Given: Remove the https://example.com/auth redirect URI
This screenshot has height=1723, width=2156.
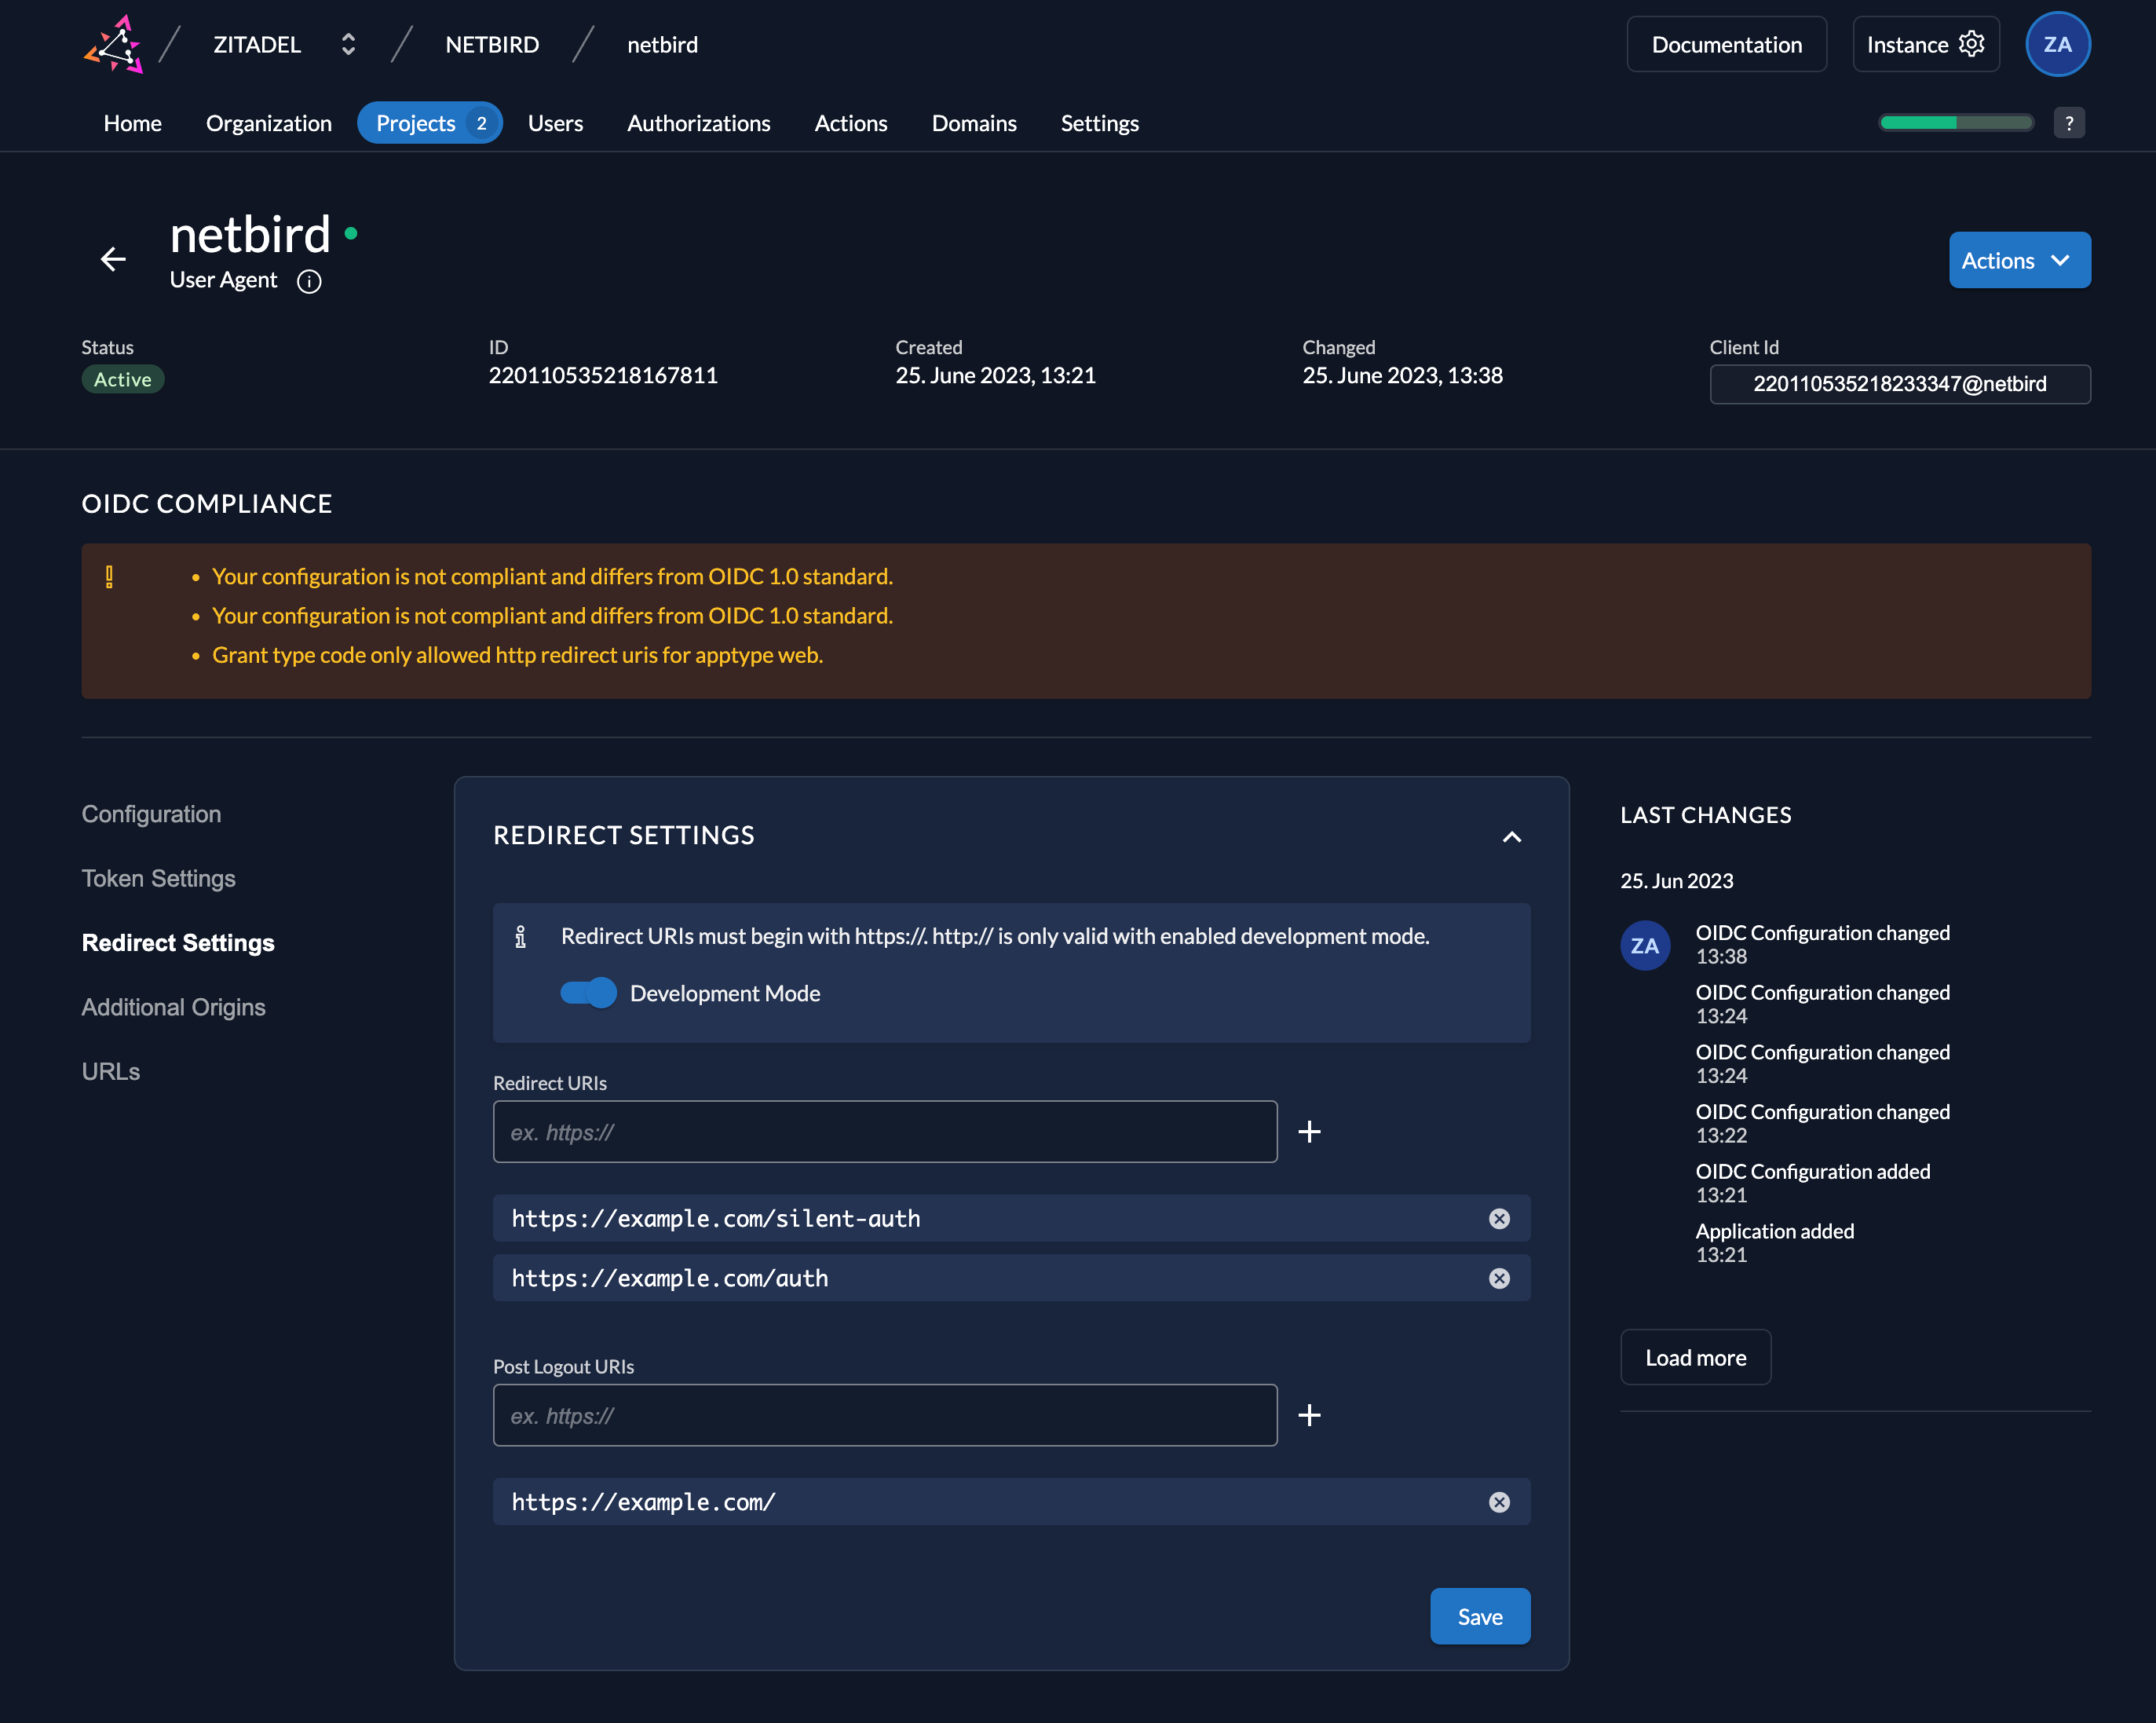Looking at the screenshot, I should pos(1499,1278).
